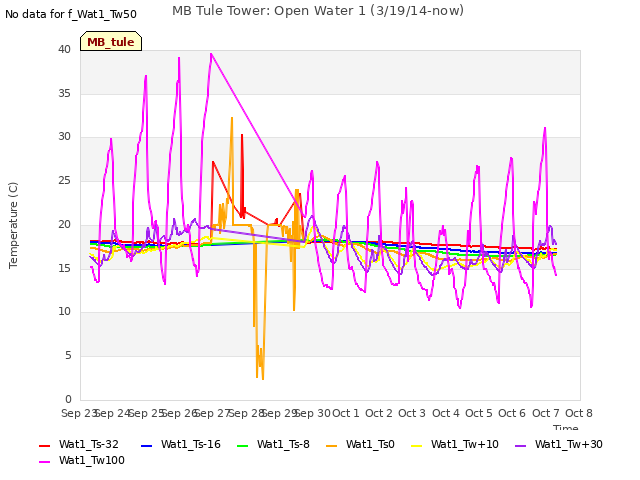The height and width of the screenshot is (480, 640).
Task: Click the green Wat1_Ts-8 legend swatch
Action: click(x=242, y=445)
